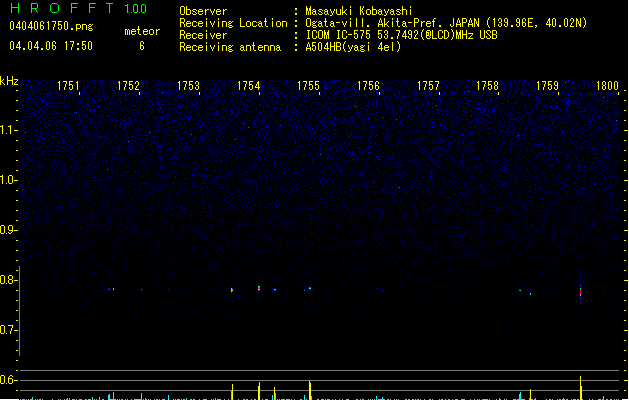Click the meteor count label

tap(142, 31)
